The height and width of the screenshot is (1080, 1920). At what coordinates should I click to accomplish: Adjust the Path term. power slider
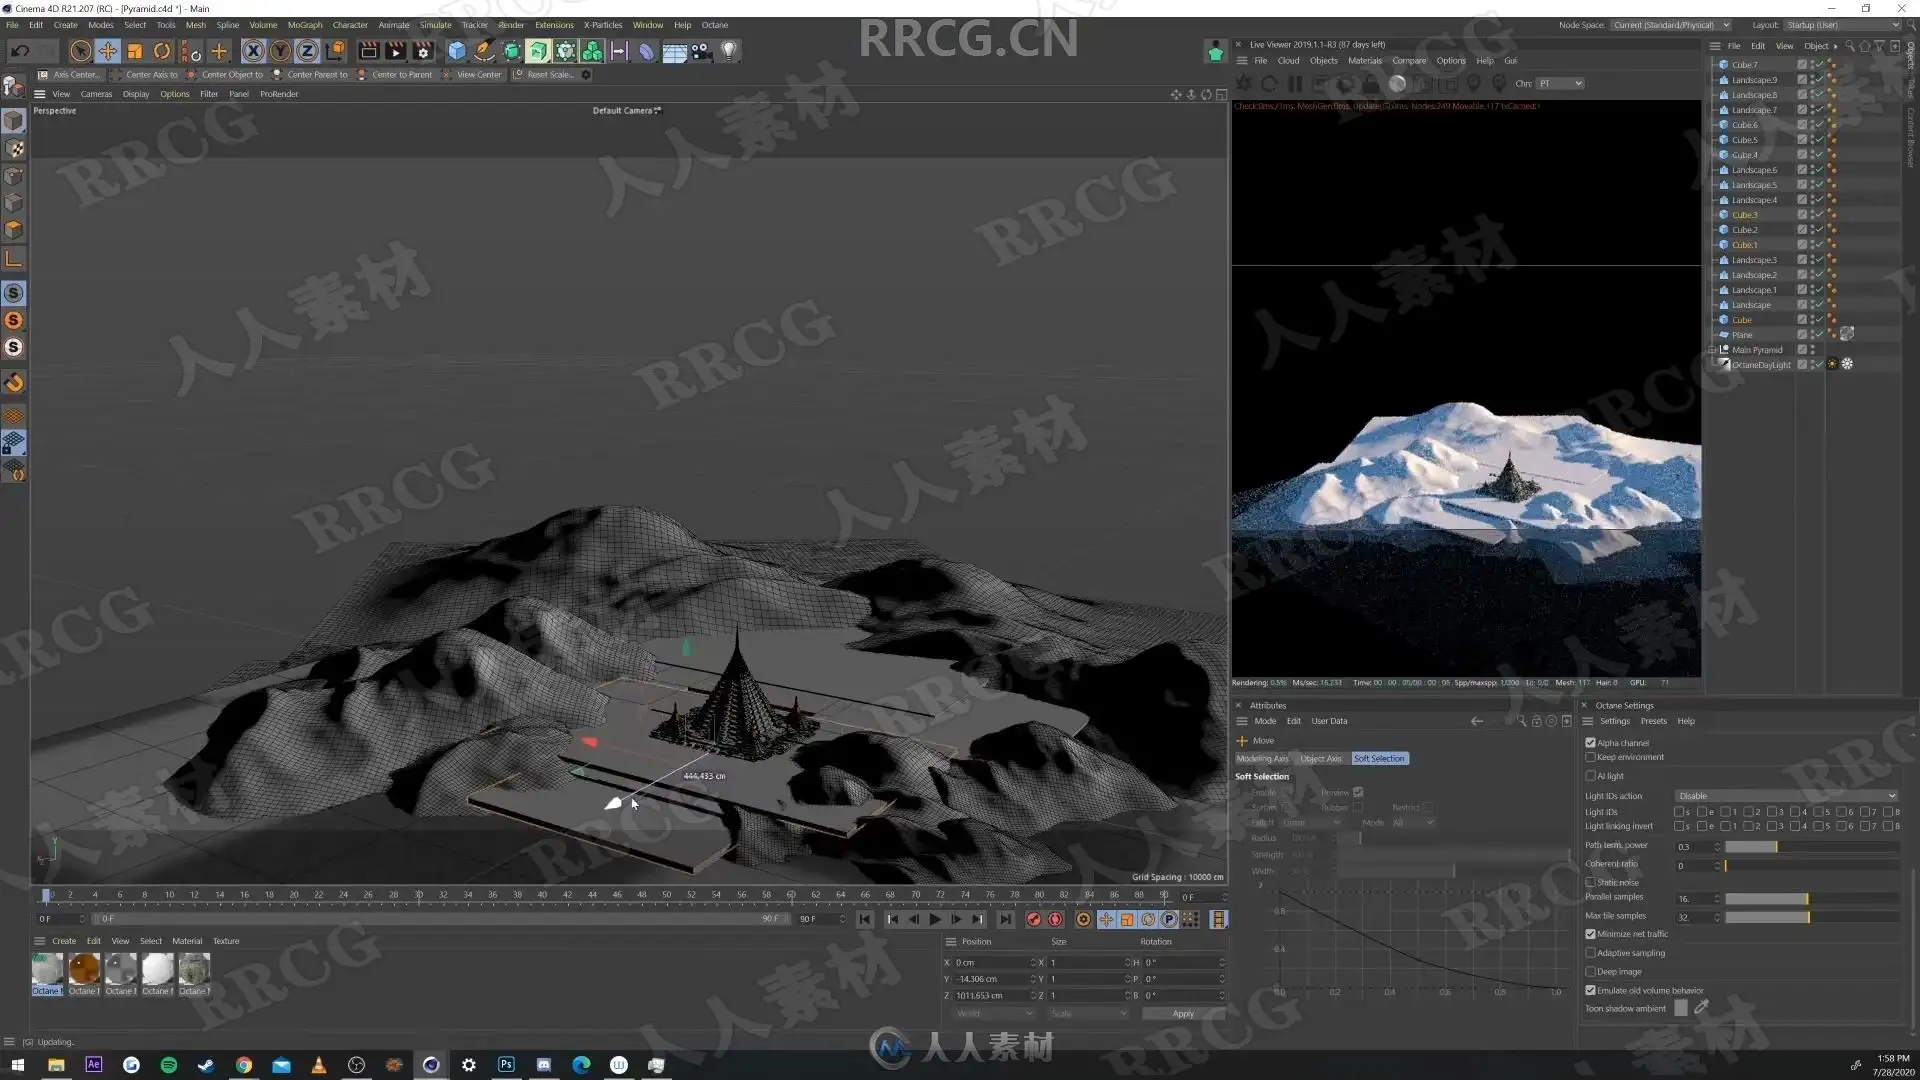[1776, 847]
